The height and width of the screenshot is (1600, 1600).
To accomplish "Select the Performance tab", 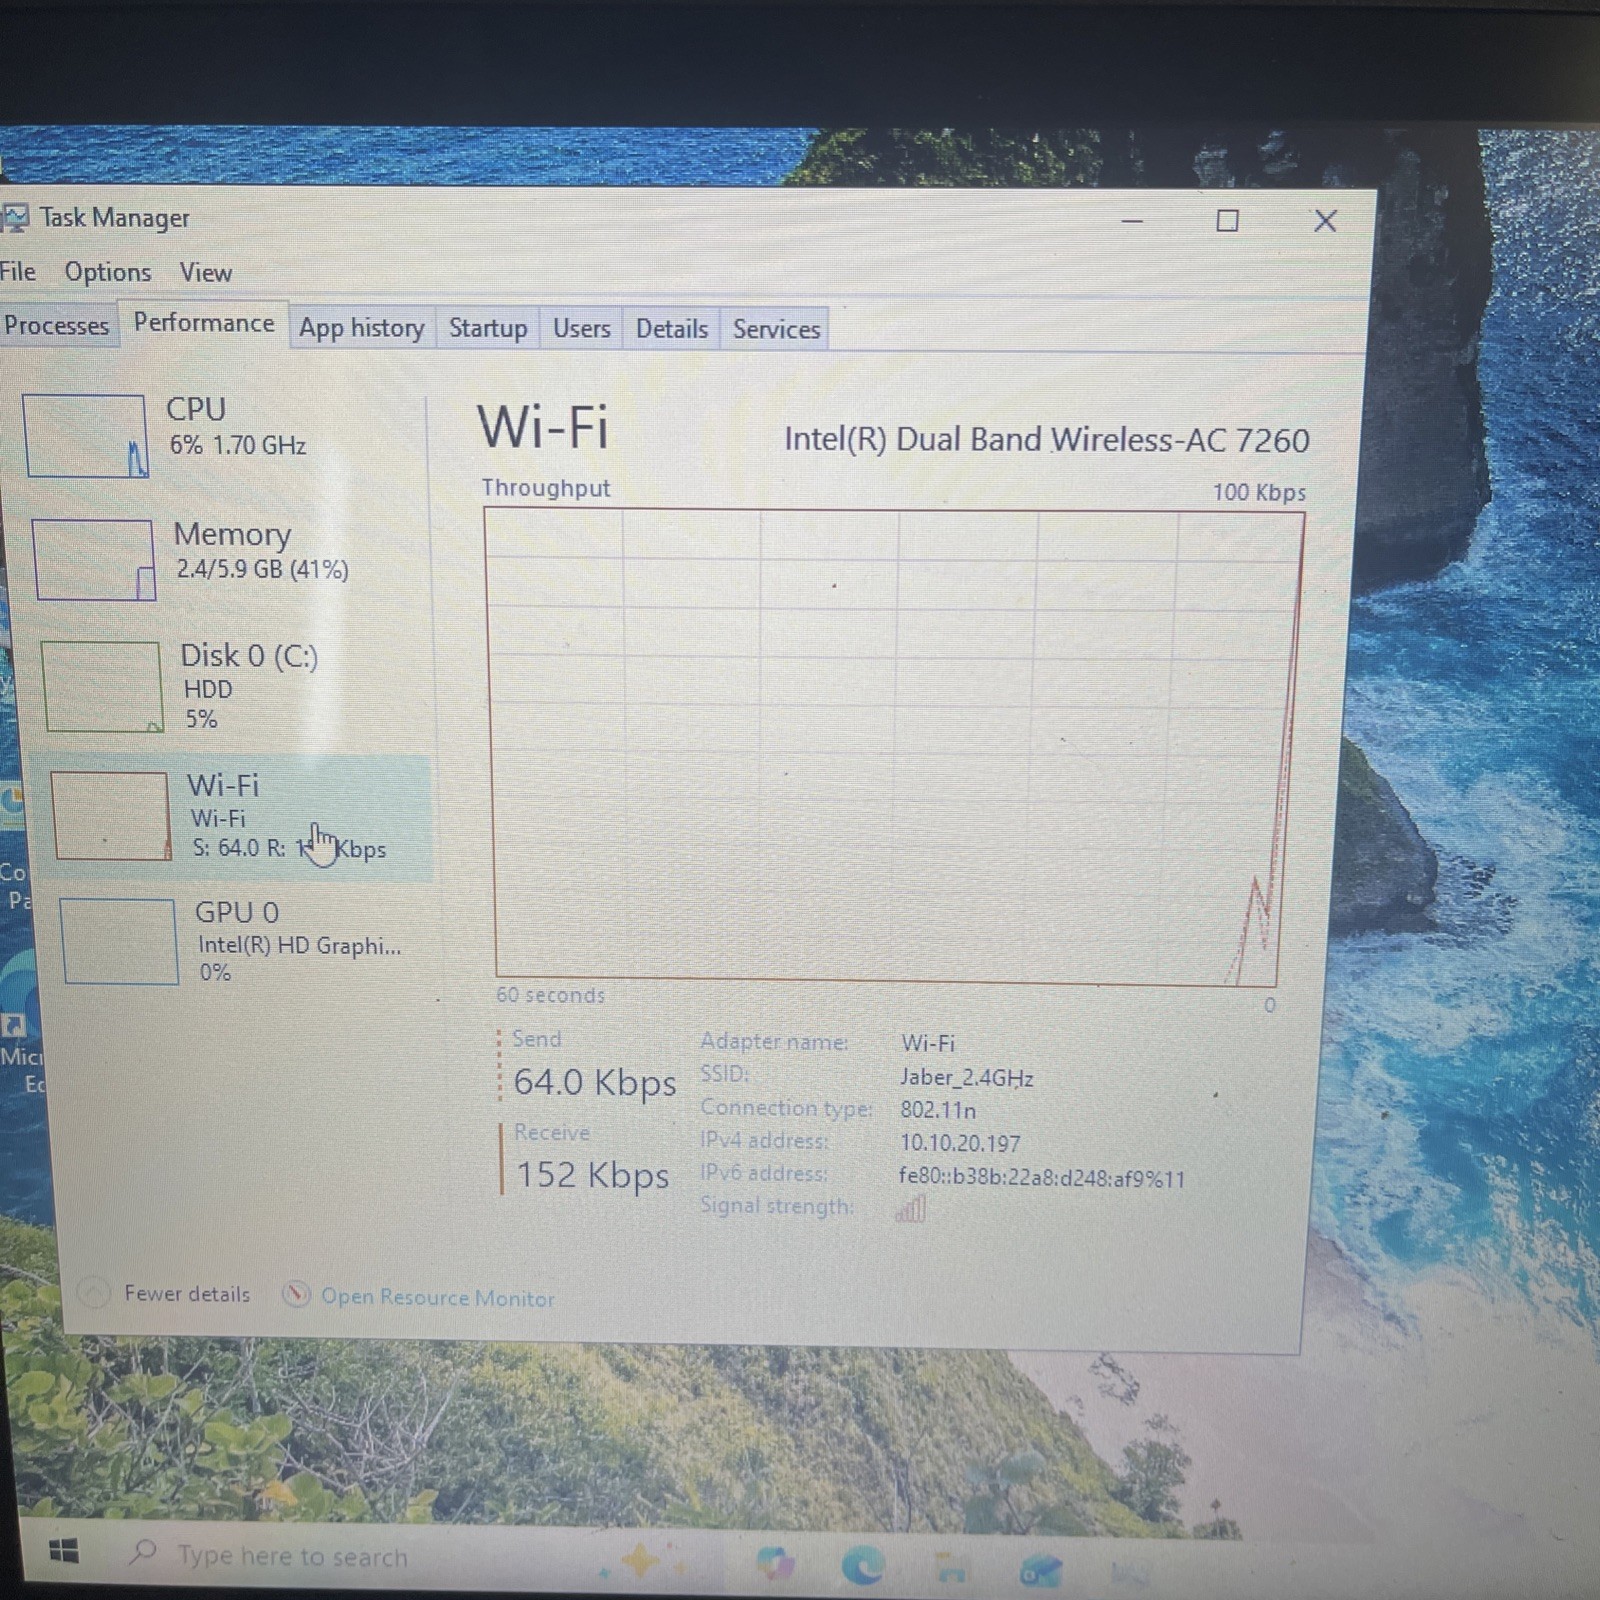I will (x=204, y=323).
